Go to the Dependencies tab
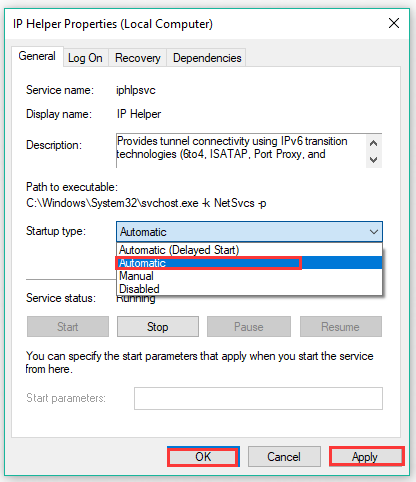The image size is (416, 482). (x=207, y=58)
